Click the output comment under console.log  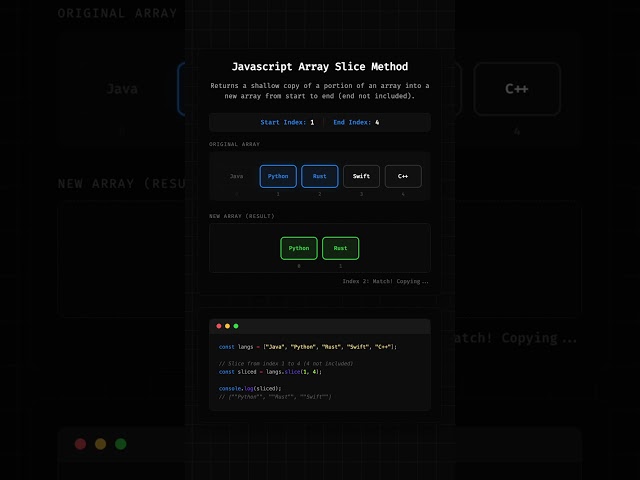(275, 397)
